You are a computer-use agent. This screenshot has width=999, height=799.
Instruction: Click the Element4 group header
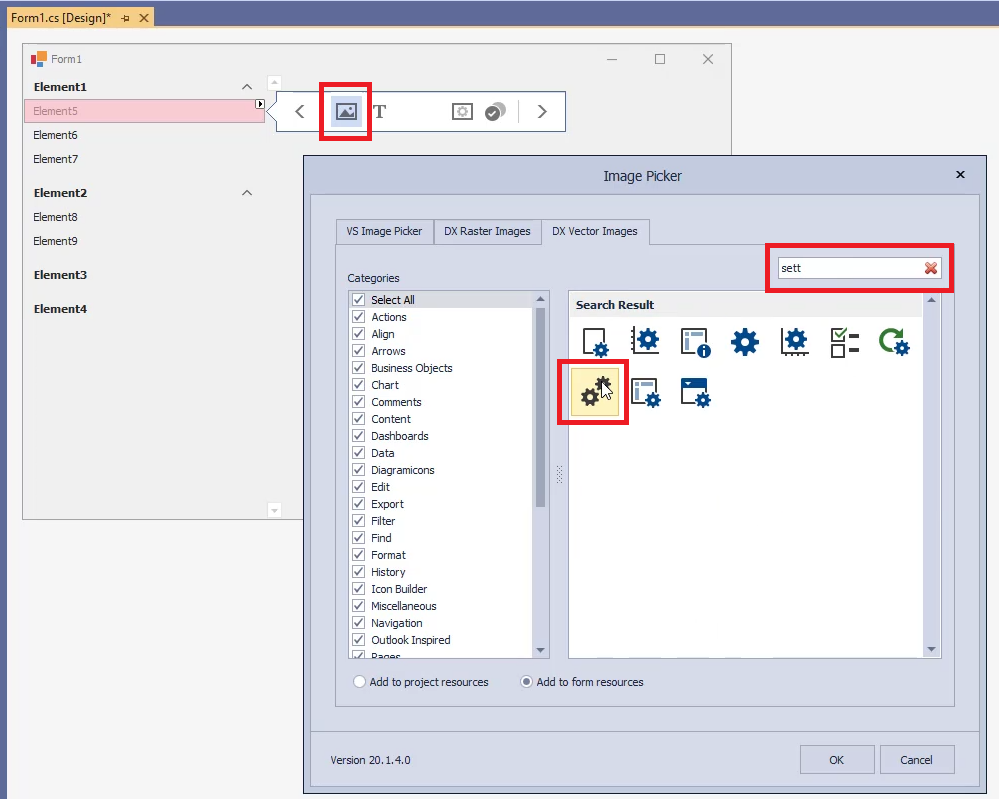click(x=145, y=308)
